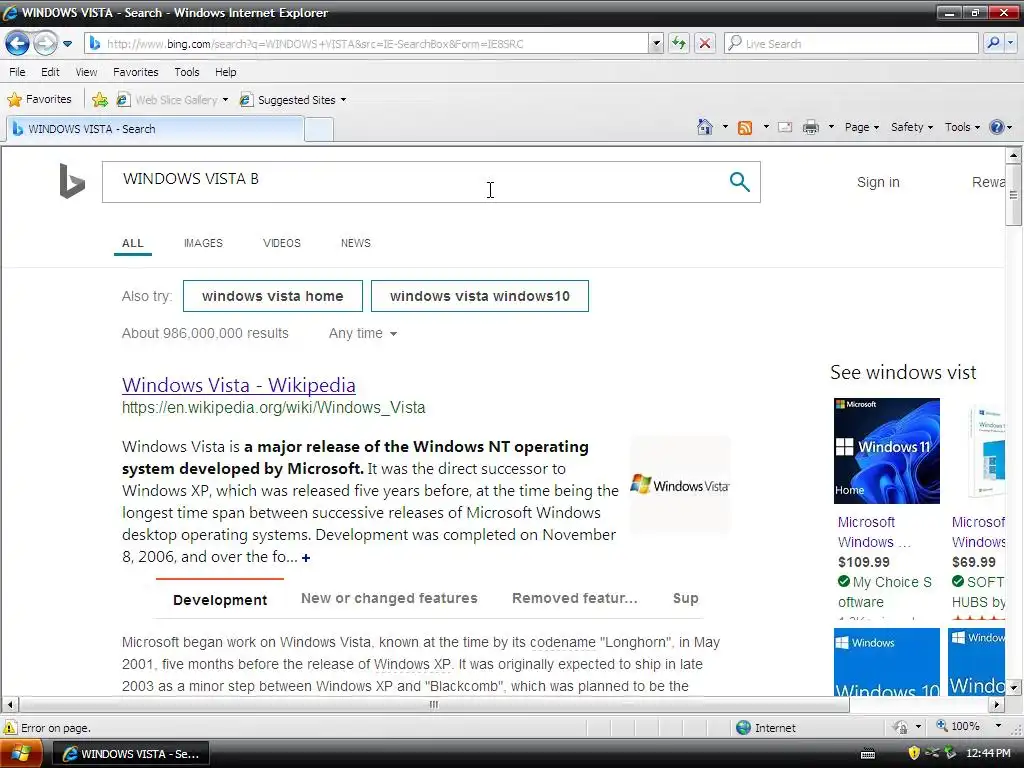Open the Favorites star button
Viewport: 1024px width, 768px height.
click(39, 99)
